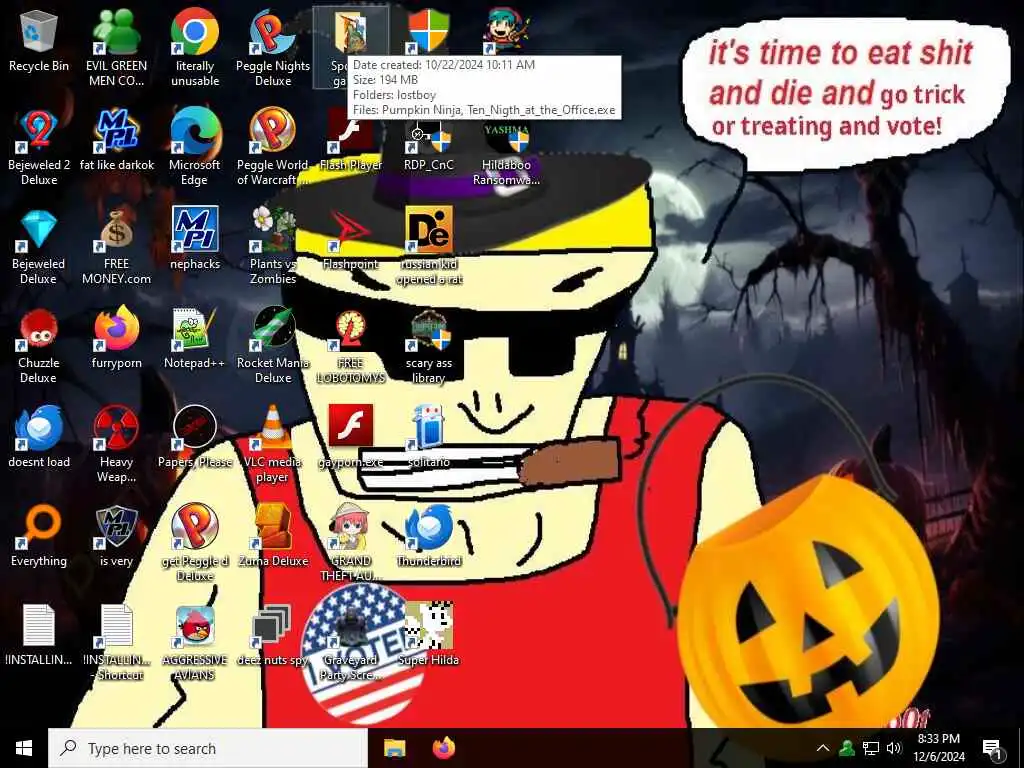Viewport: 1024px width, 768px height.
Task: Launch Microsoft Edge from desktop
Action: 195,147
